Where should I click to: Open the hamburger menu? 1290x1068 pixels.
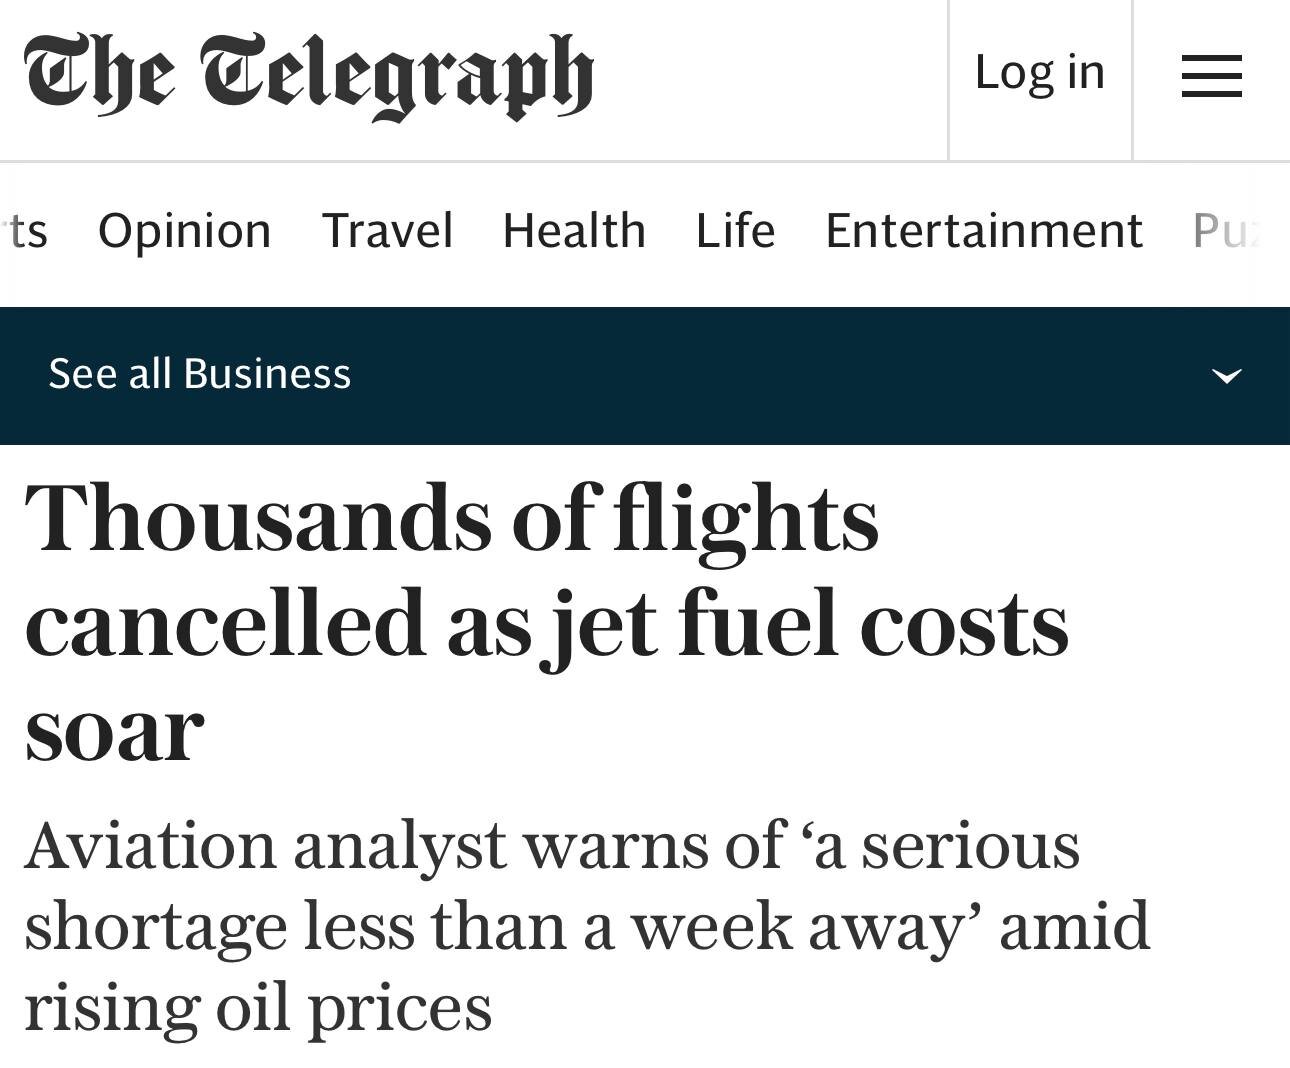point(1211,76)
